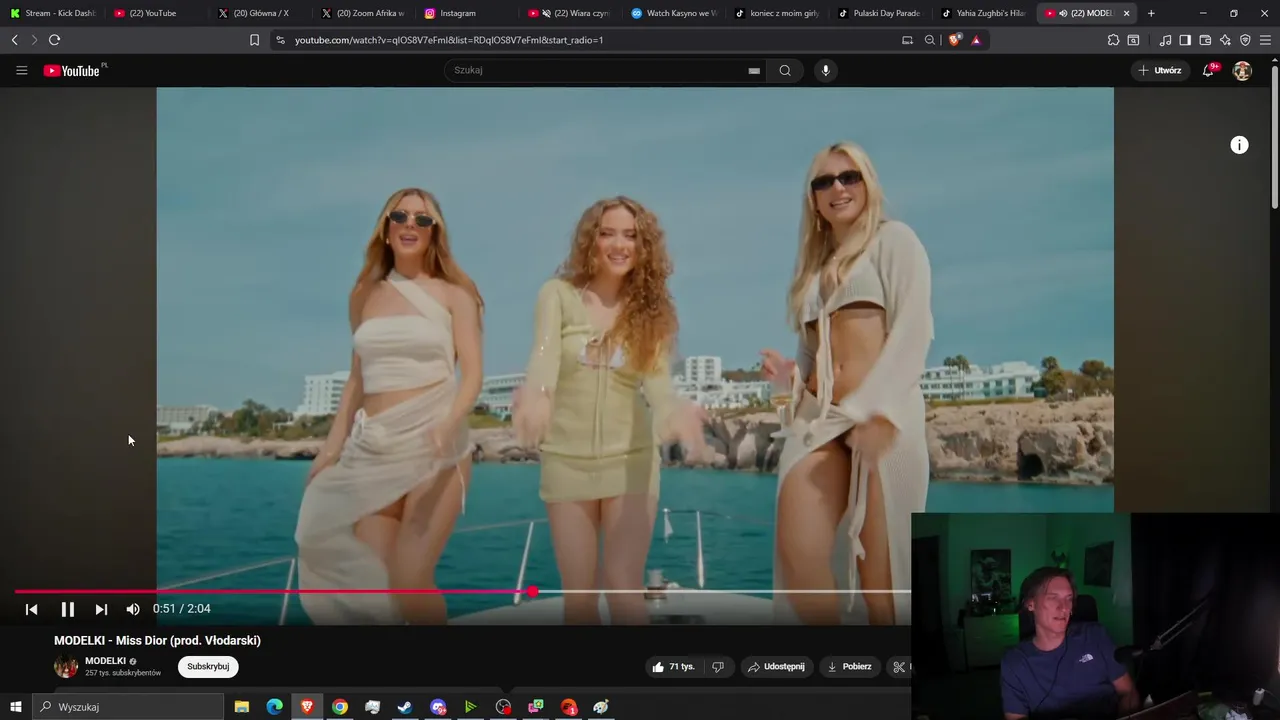Switch to the Instagram tab
The height and width of the screenshot is (720, 1280).
pyautogui.click(x=465, y=13)
